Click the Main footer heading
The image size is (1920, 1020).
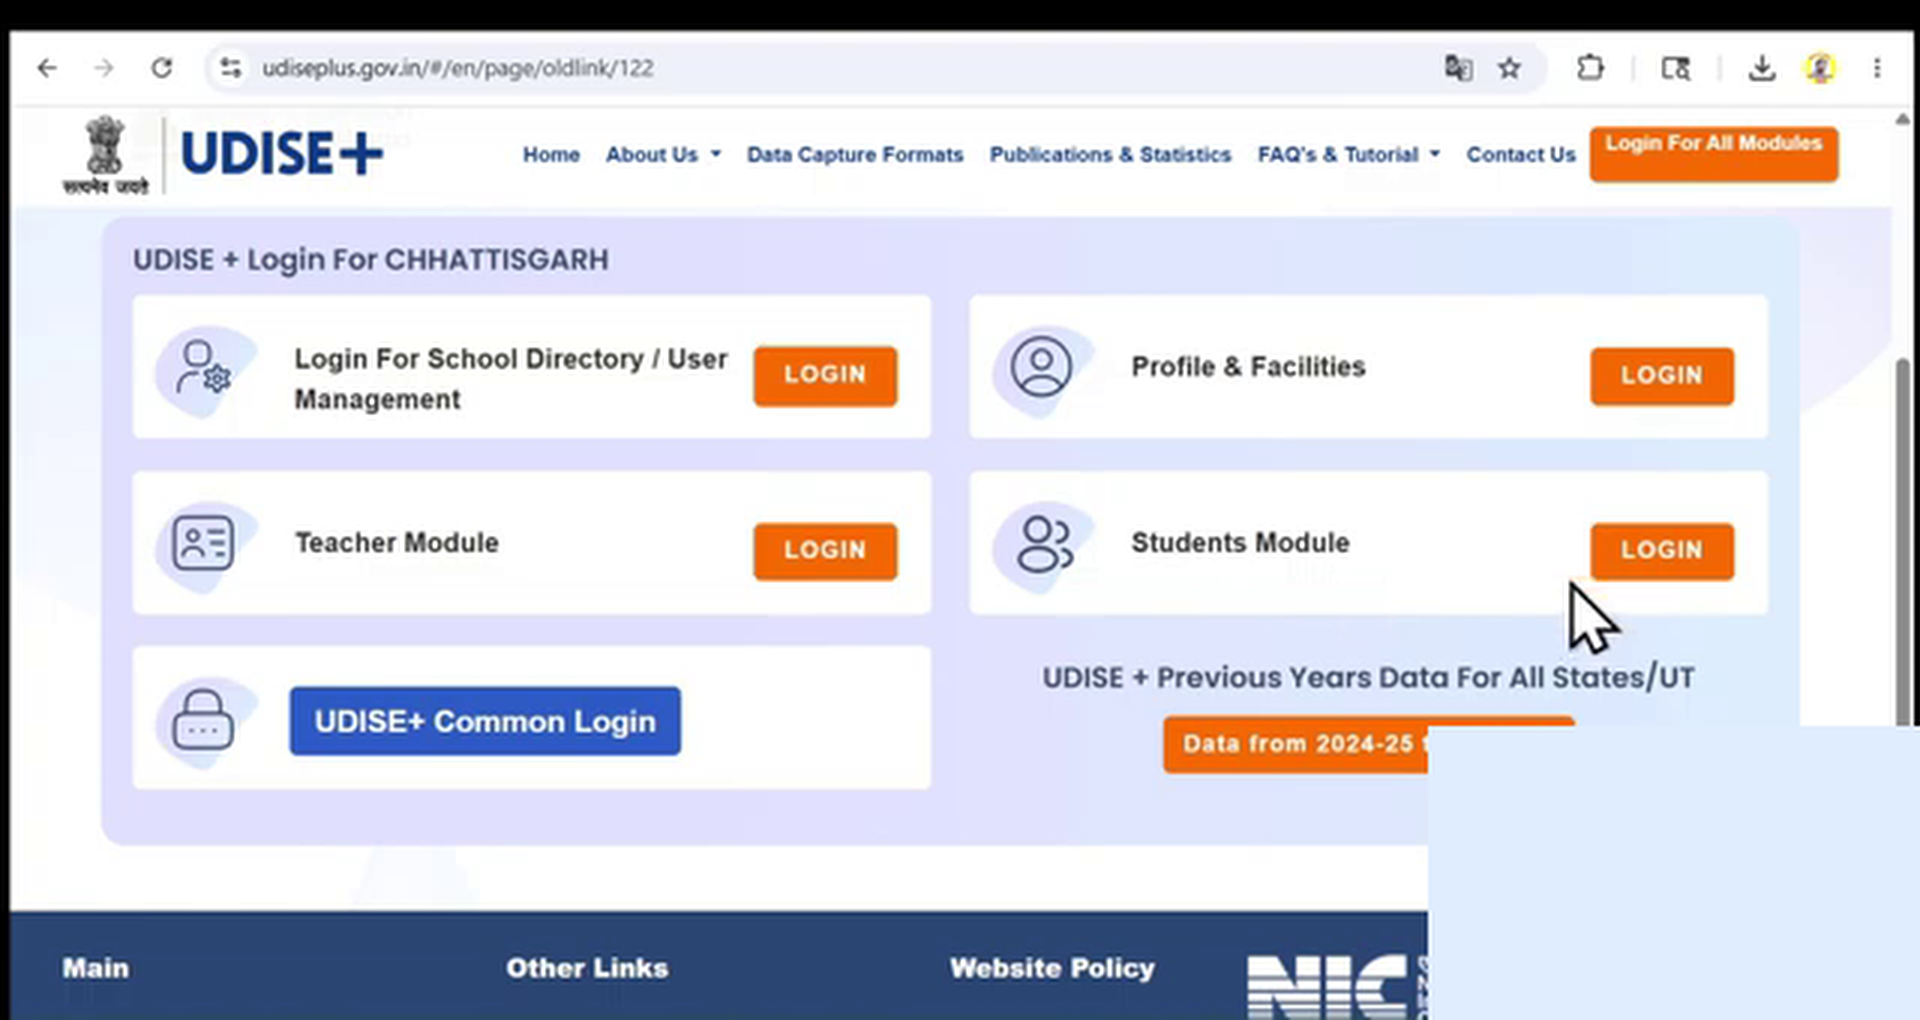(96, 968)
